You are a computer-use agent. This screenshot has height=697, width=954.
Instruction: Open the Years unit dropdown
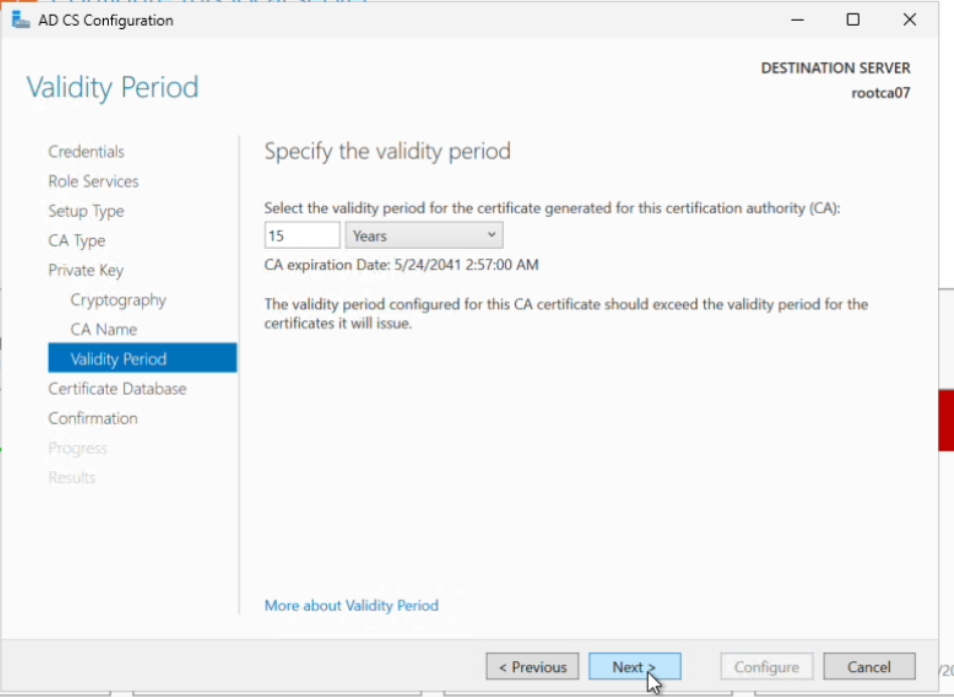[424, 235]
